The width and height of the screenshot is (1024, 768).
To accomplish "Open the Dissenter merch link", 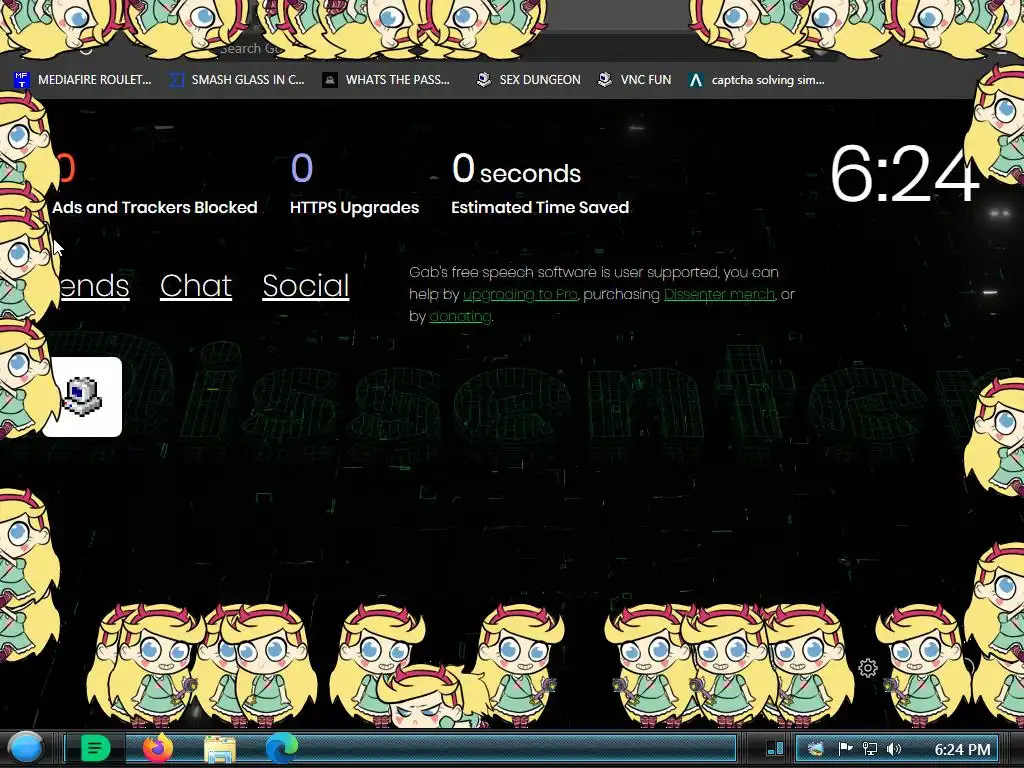I will point(719,295).
